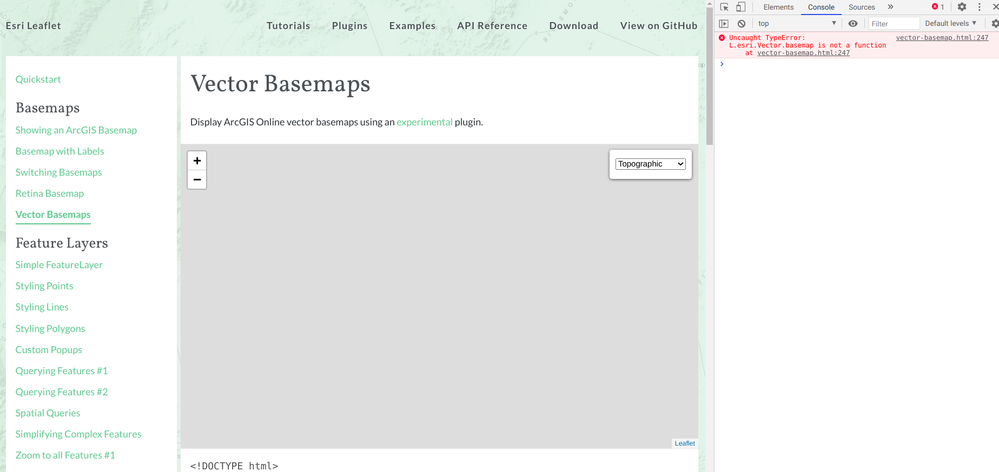Toggle the device toolbar icon in DevTools
Image resolution: width=999 pixels, height=472 pixels.
coord(740,7)
